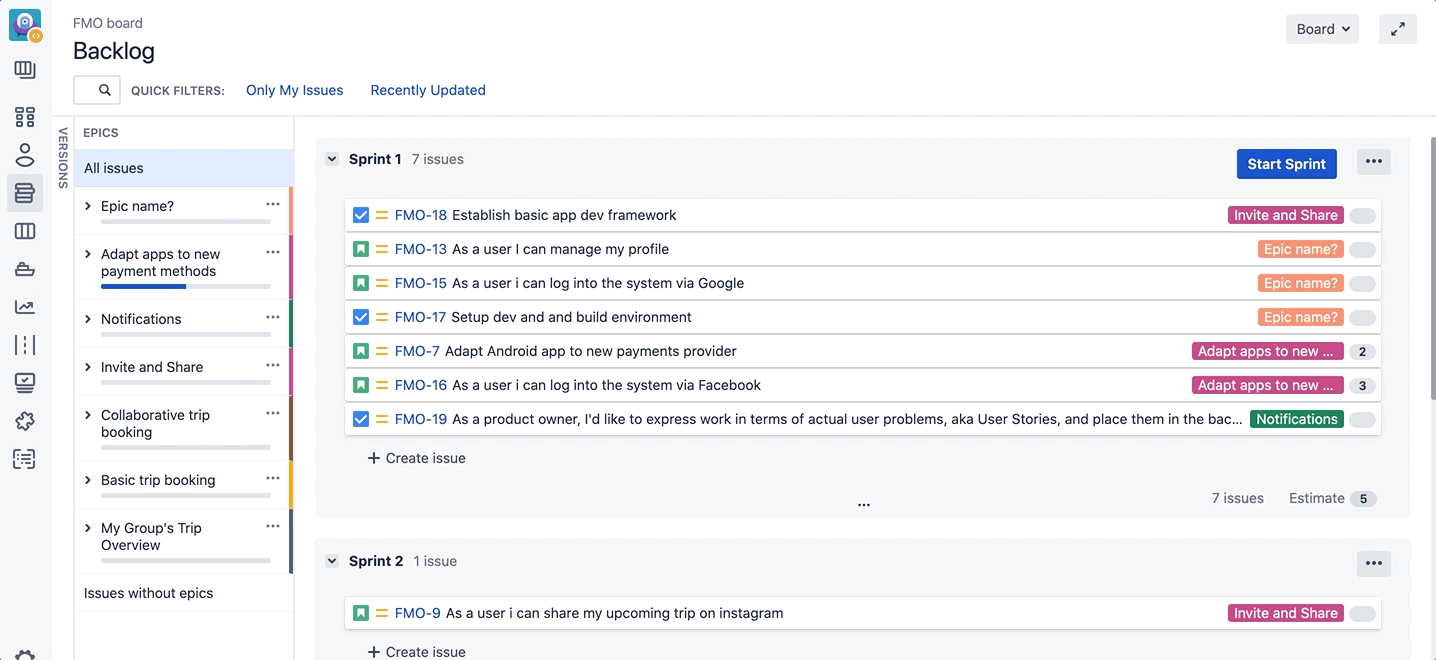Click the pink Invite and Share label on FMO-18
The width and height of the screenshot is (1436, 660).
click(1285, 215)
